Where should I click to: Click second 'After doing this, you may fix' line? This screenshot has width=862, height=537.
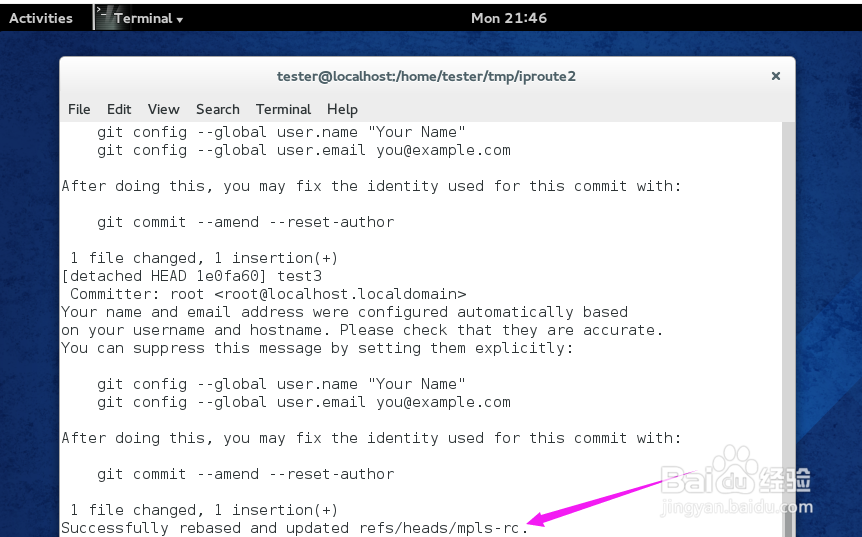(x=372, y=438)
